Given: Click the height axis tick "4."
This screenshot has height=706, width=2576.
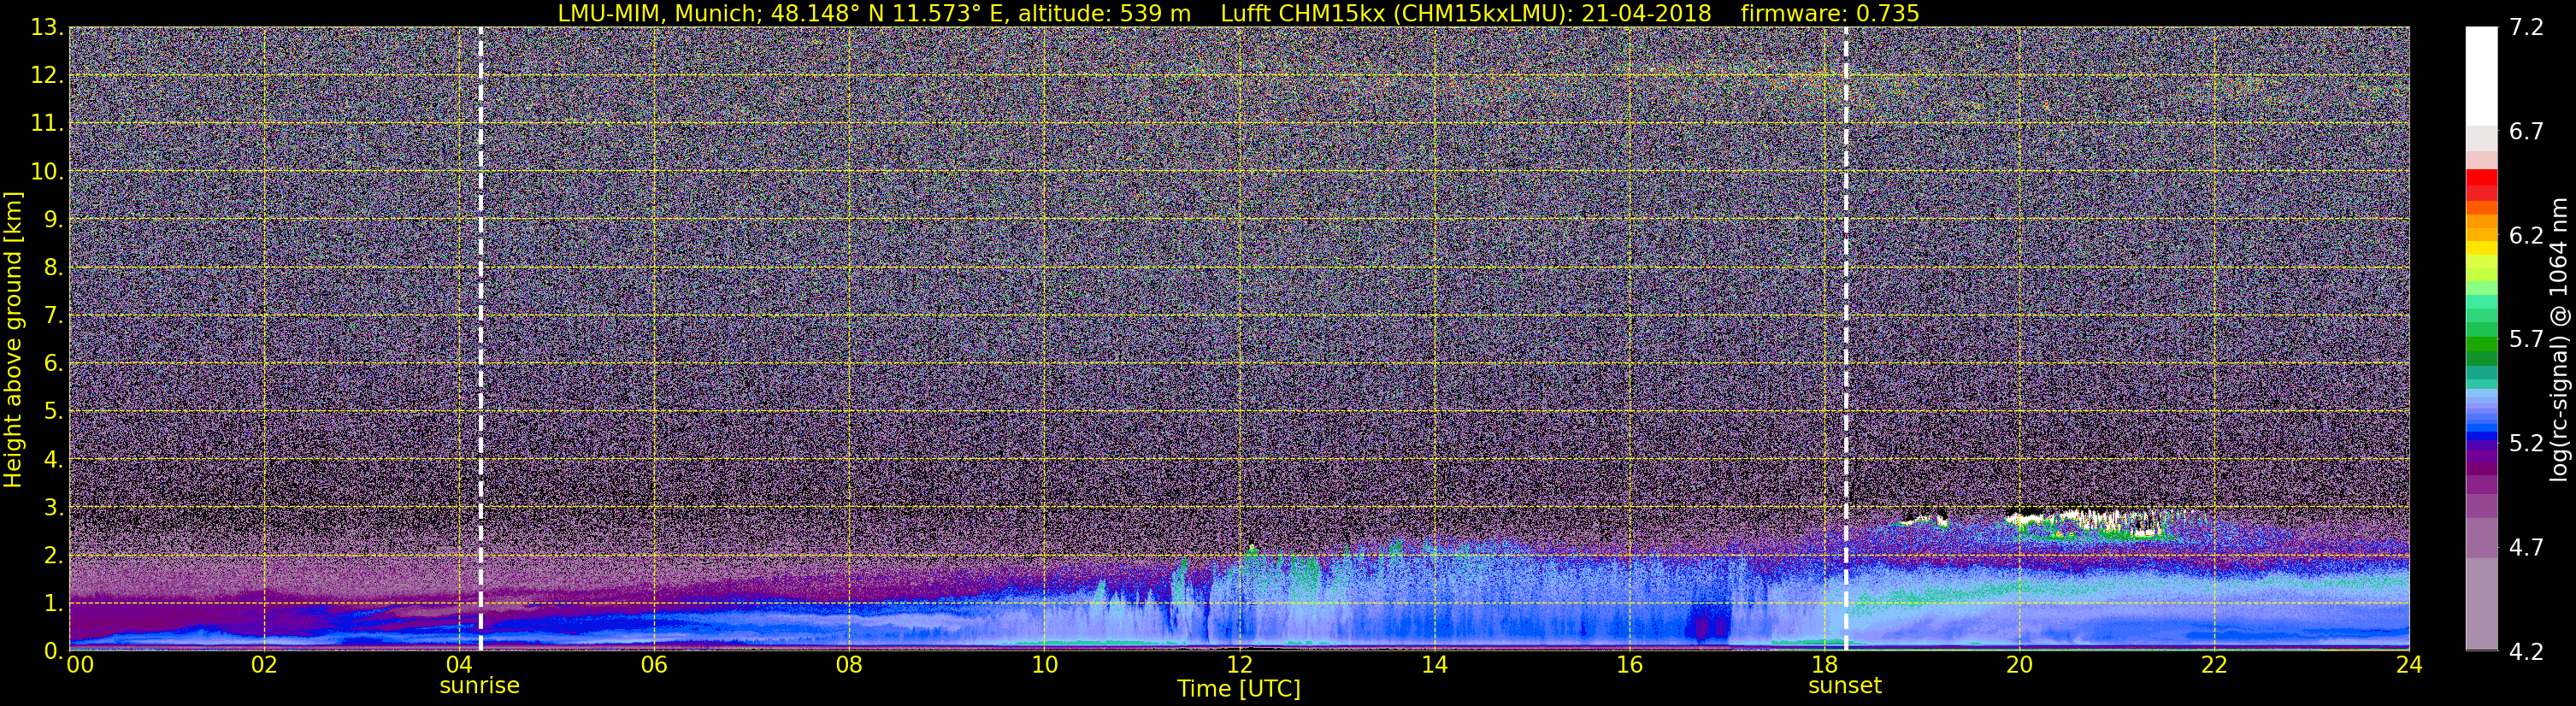Looking at the screenshot, I should pyautogui.click(x=53, y=459).
